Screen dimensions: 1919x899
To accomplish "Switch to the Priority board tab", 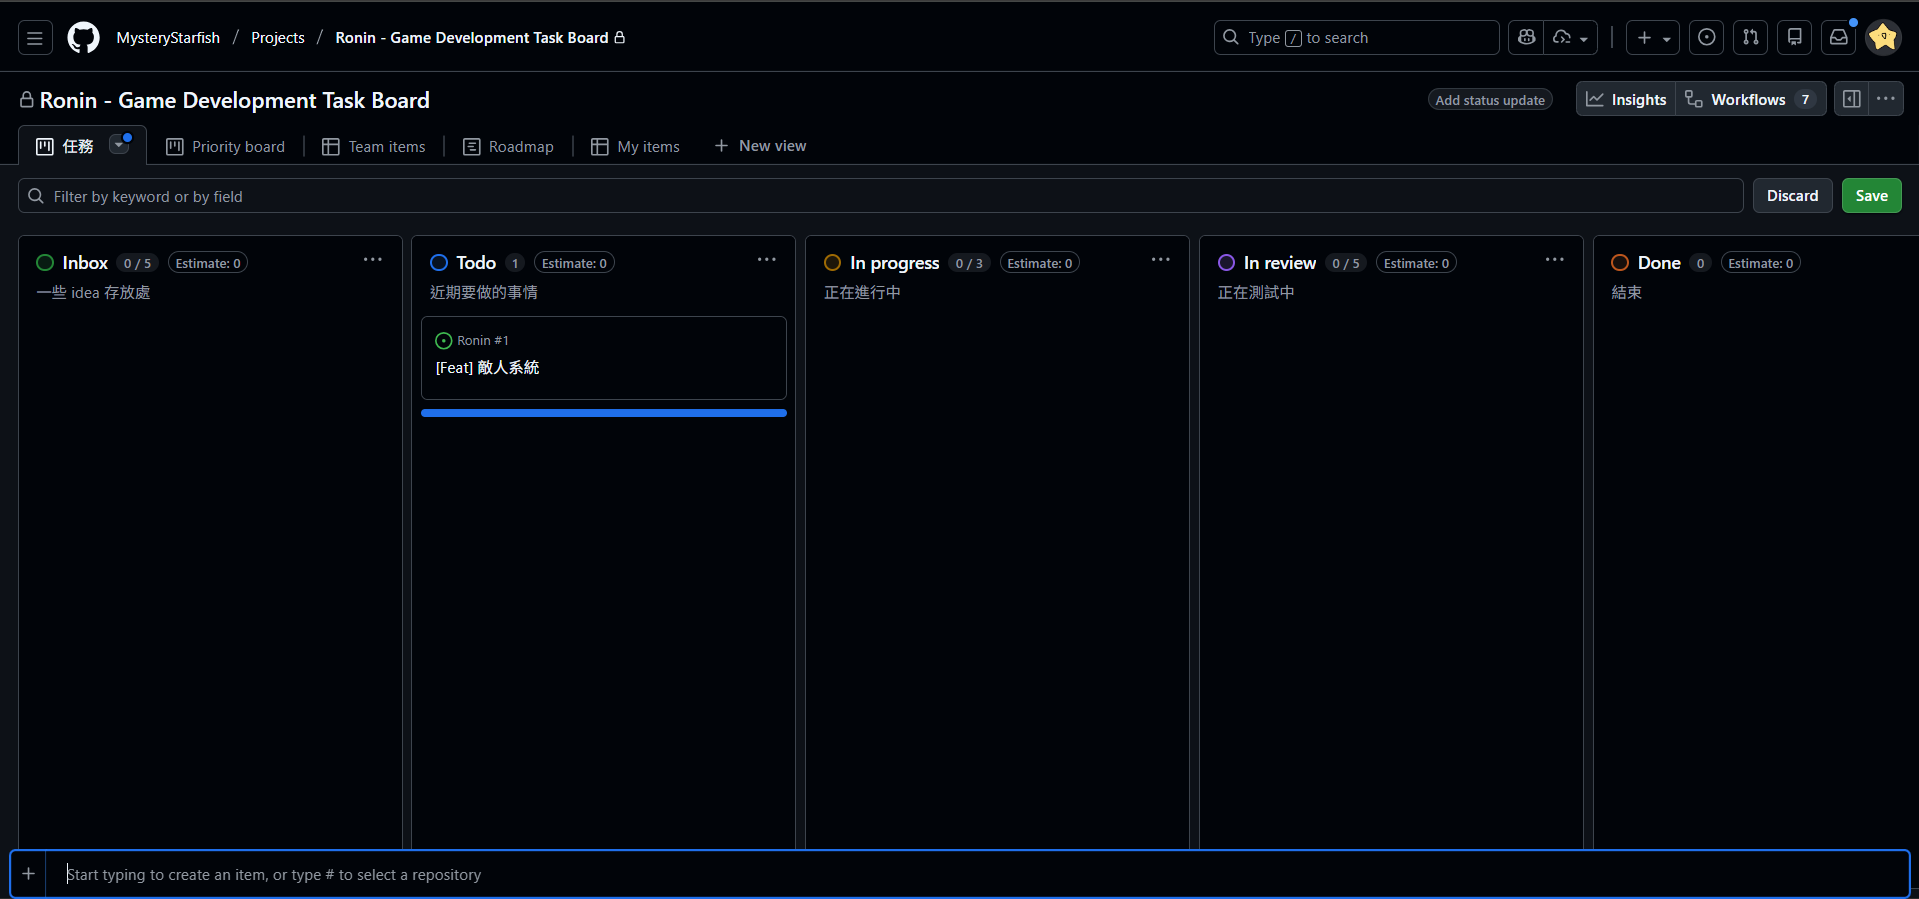I will point(226,147).
